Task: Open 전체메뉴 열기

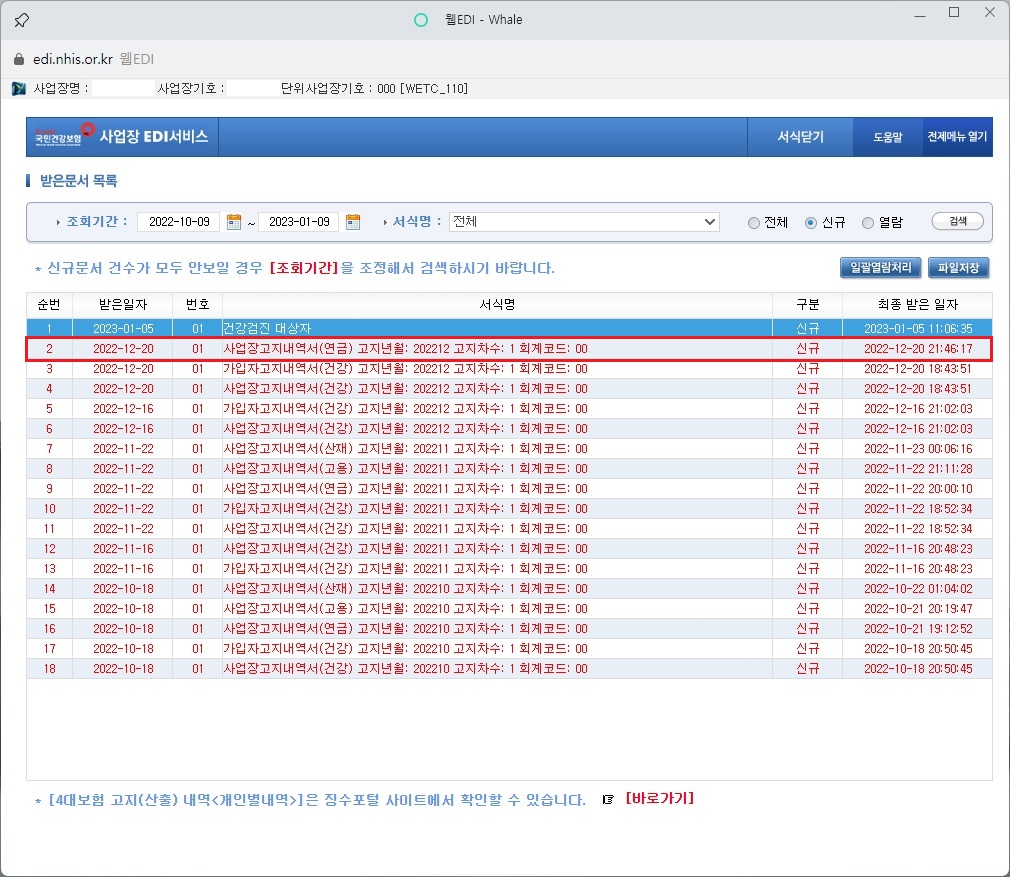Action: [x=957, y=137]
